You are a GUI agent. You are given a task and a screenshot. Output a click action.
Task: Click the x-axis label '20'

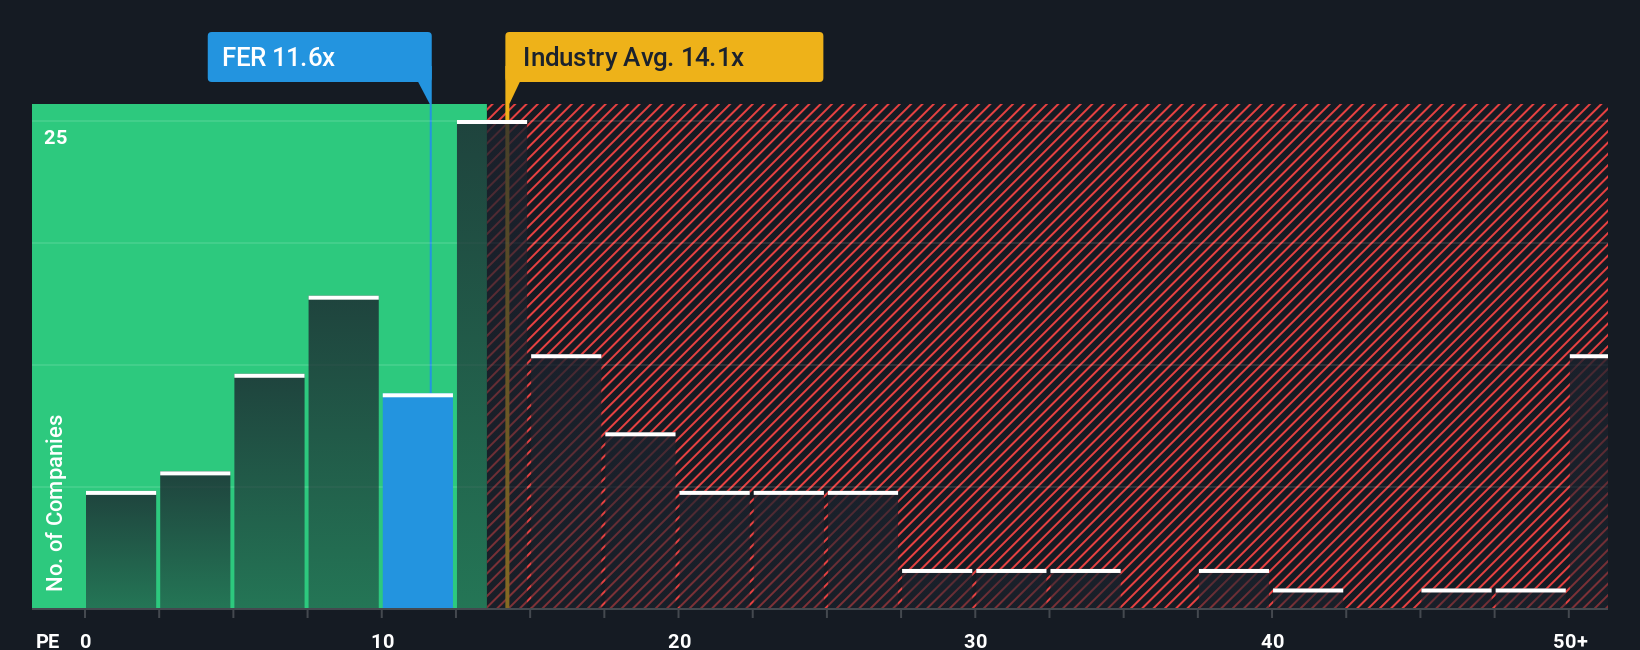pyautogui.click(x=679, y=640)
